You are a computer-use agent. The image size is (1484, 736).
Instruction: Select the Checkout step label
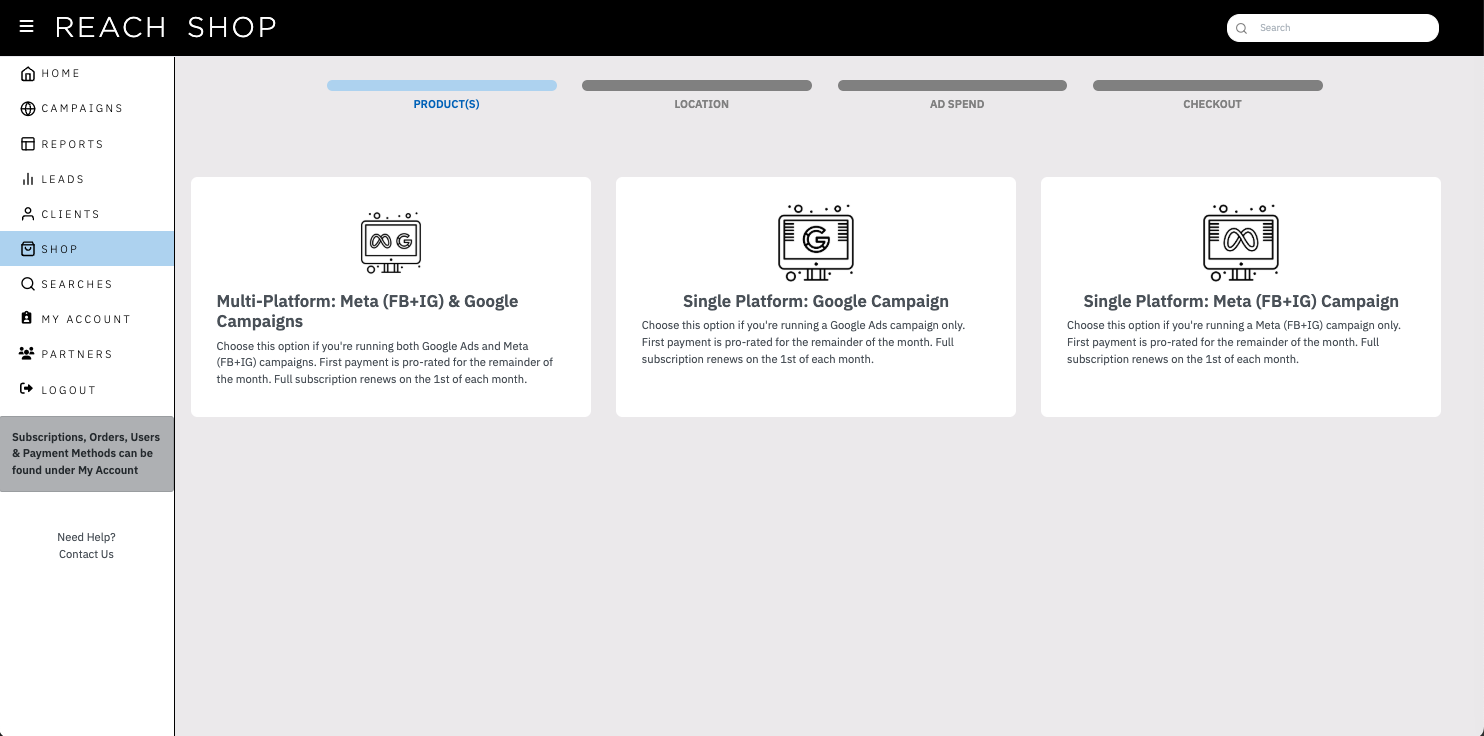coord(1212,104)
